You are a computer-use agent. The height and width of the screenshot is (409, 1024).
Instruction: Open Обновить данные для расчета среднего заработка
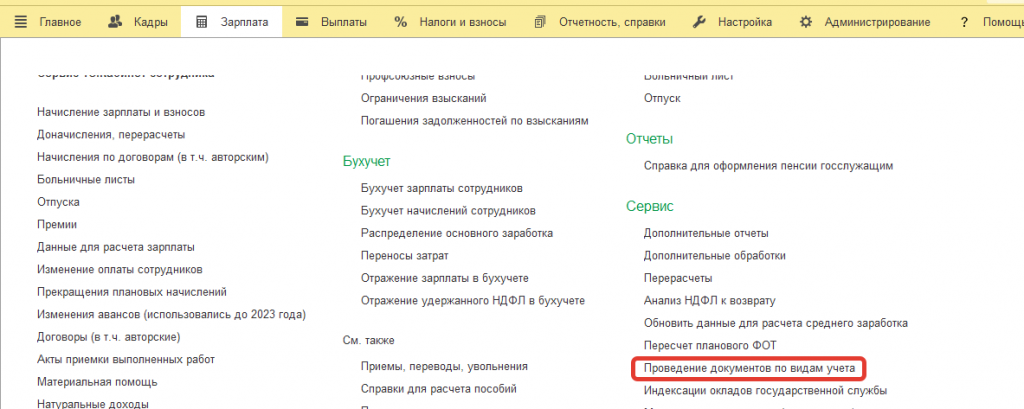[776, 323]
